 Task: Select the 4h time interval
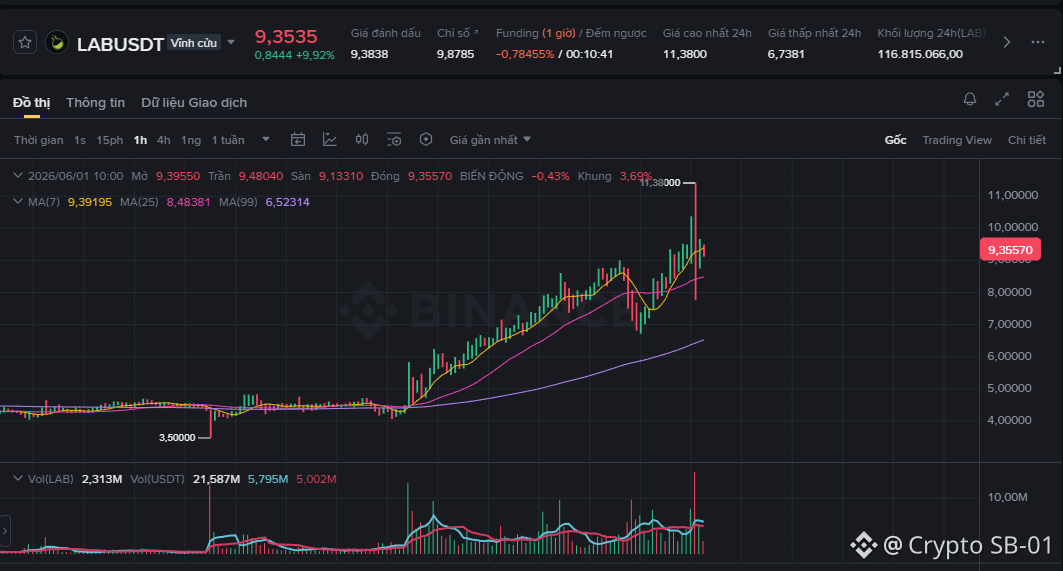[x=163, y=140]
